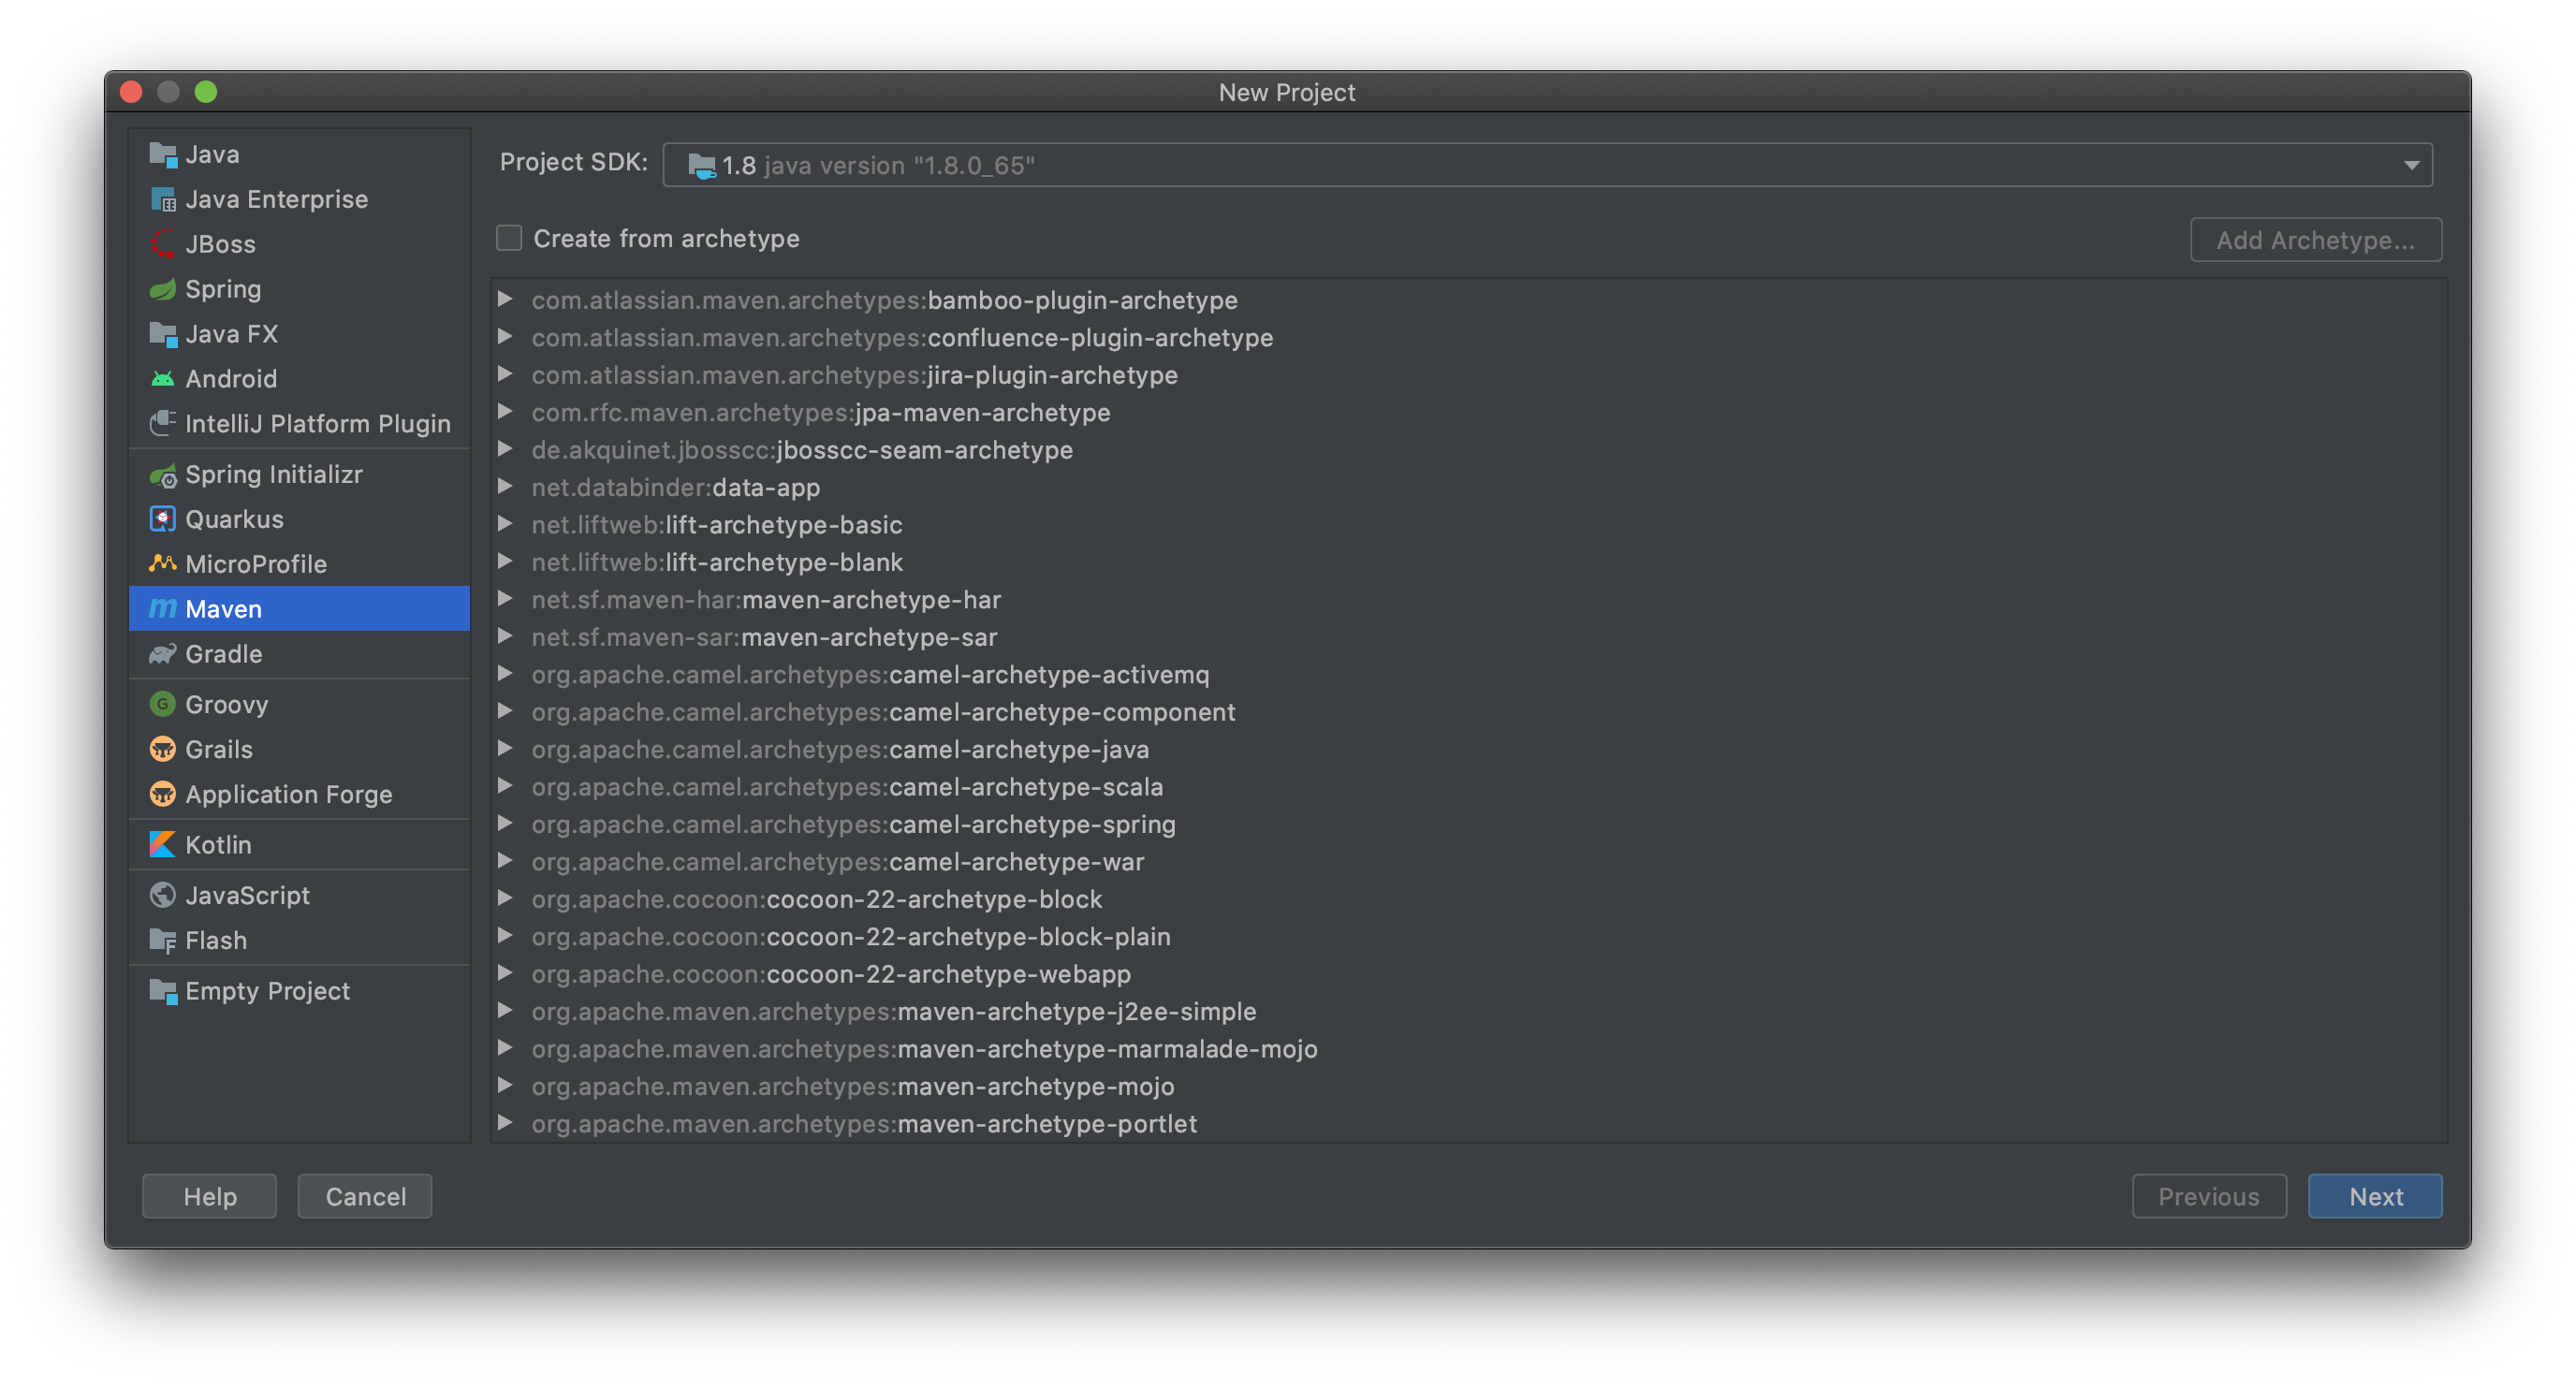Screen dimensions: 2576x1387
Task: Select Java Enterprise project type
Action: [276, 199]
